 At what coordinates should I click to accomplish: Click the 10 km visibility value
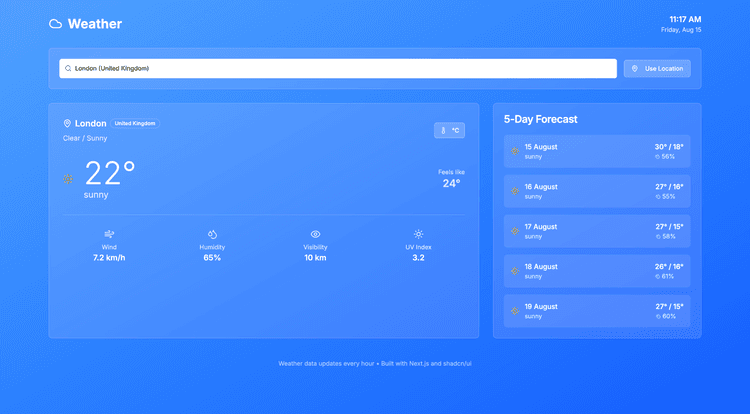tap(315, 258)
